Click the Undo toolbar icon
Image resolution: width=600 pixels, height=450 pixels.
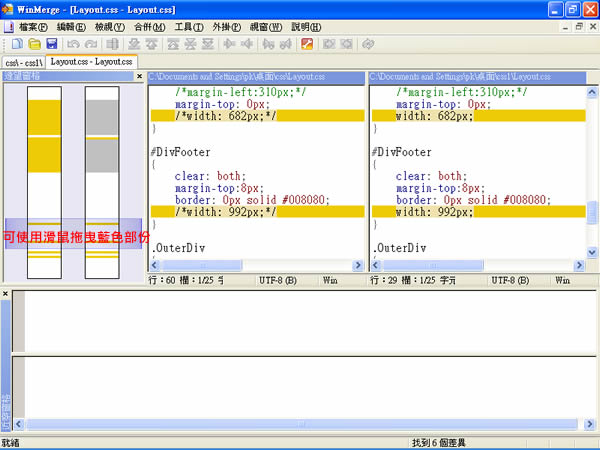pos(73,44)
